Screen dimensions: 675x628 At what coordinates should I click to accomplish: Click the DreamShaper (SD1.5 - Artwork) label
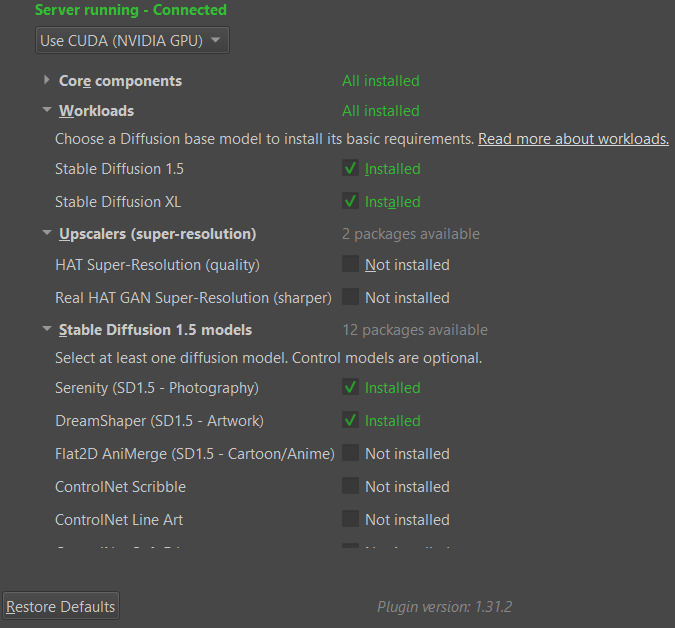coord(159,421)
